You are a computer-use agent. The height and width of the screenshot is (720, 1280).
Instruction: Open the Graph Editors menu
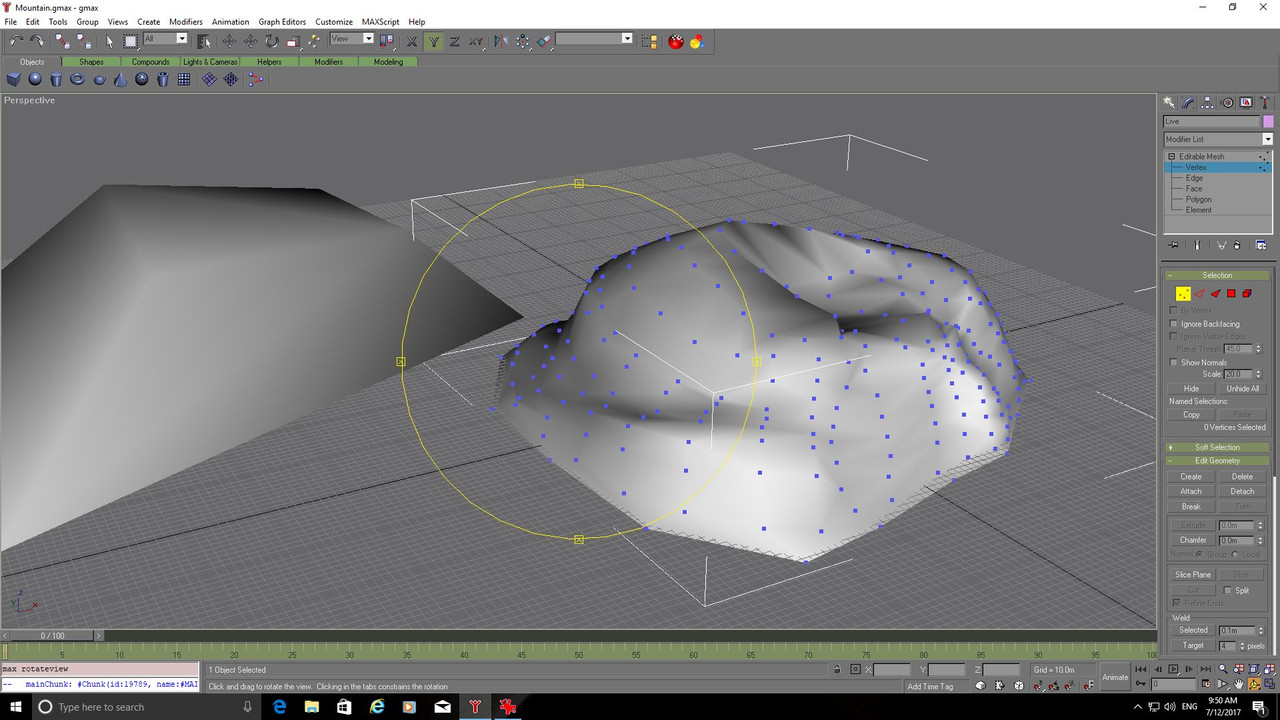[x=282, y=21]
